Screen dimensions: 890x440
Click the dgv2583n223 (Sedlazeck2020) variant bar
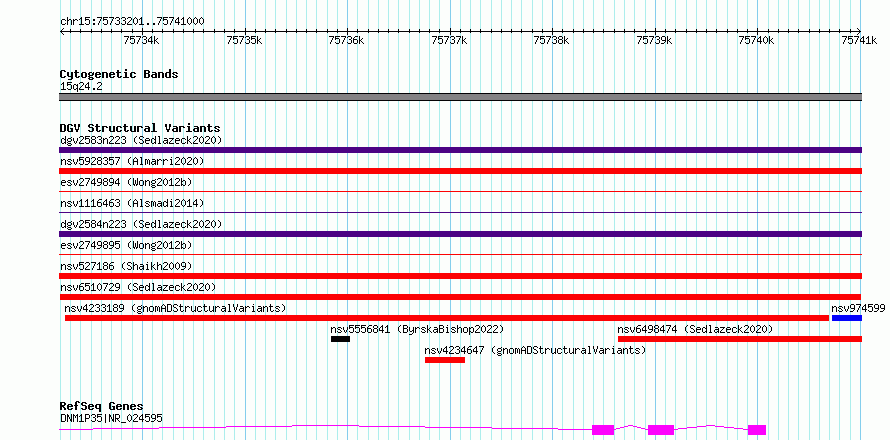coord(460,150)
